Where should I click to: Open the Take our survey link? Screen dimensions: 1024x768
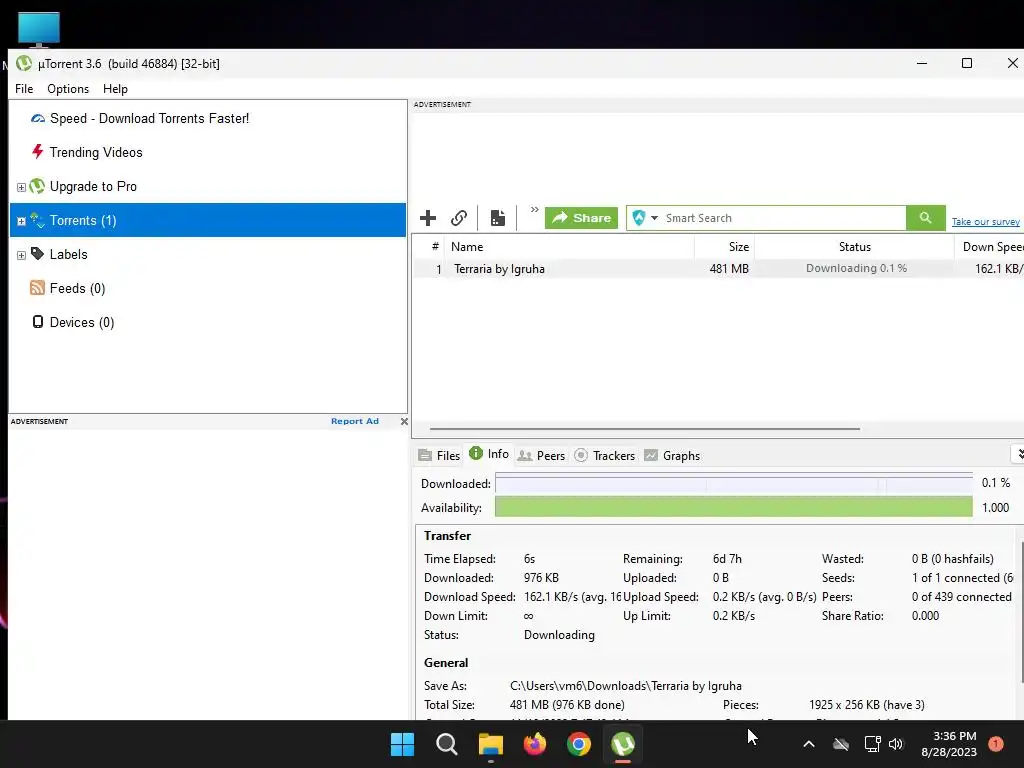(985, 222)
